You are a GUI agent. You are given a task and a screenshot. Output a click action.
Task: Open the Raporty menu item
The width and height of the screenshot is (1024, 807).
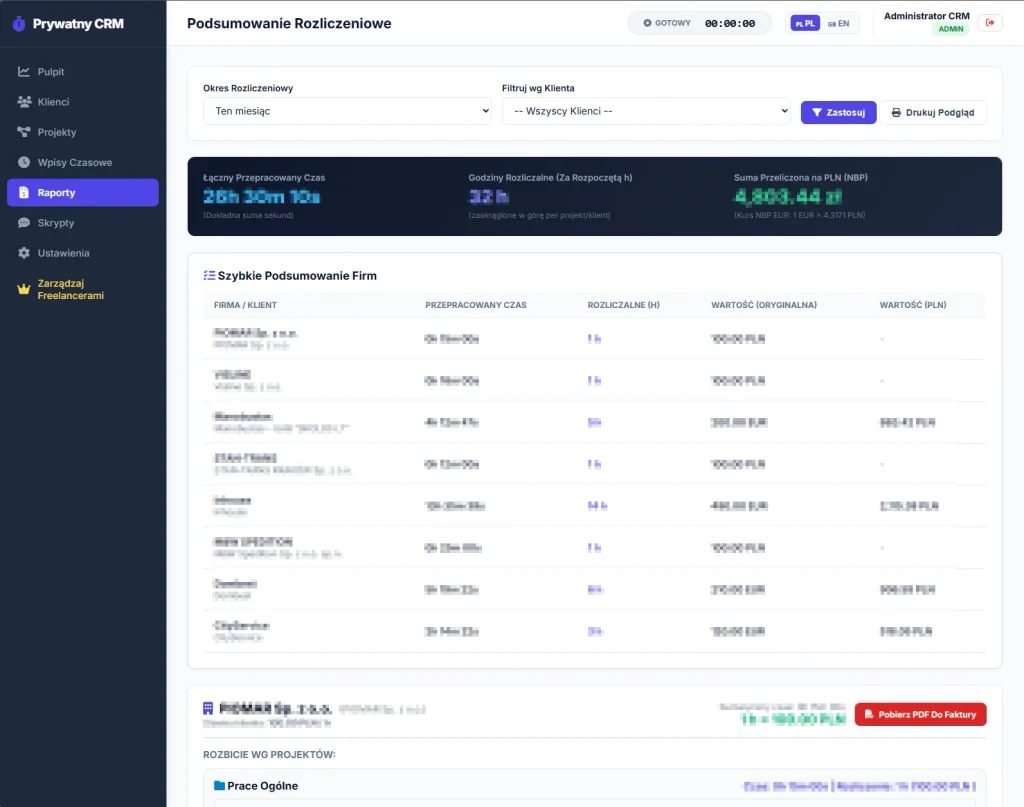click(83, 193)
